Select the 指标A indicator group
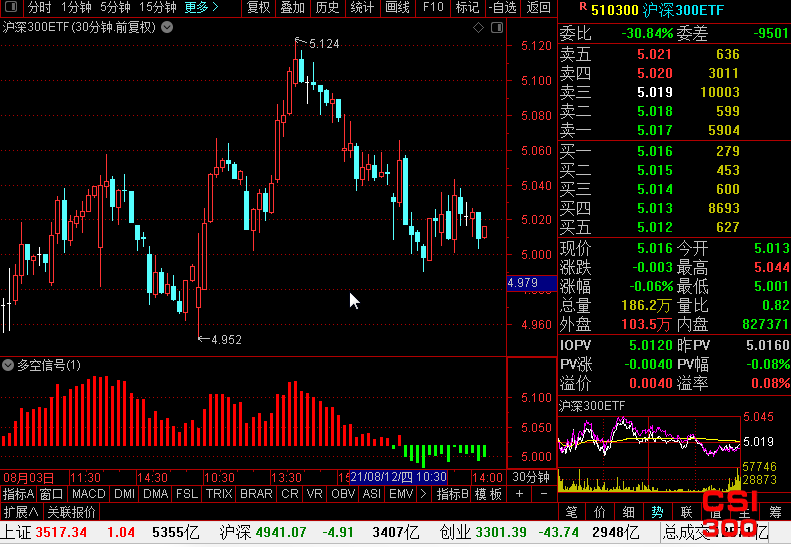791x547 pixels. click(x=18, y=494)
